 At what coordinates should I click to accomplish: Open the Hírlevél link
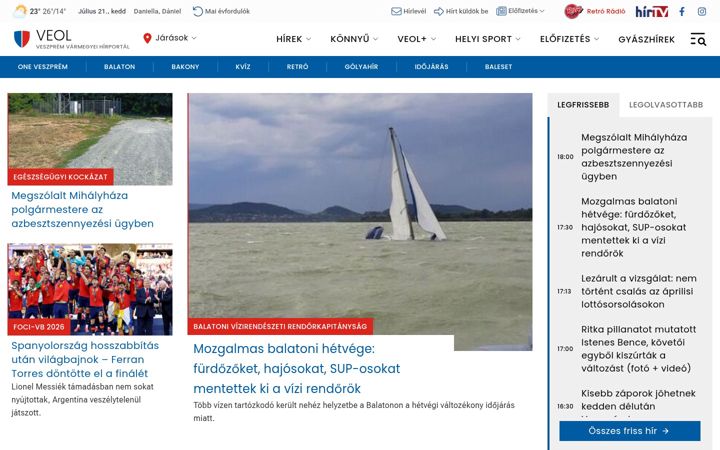(x=415, y=11)
